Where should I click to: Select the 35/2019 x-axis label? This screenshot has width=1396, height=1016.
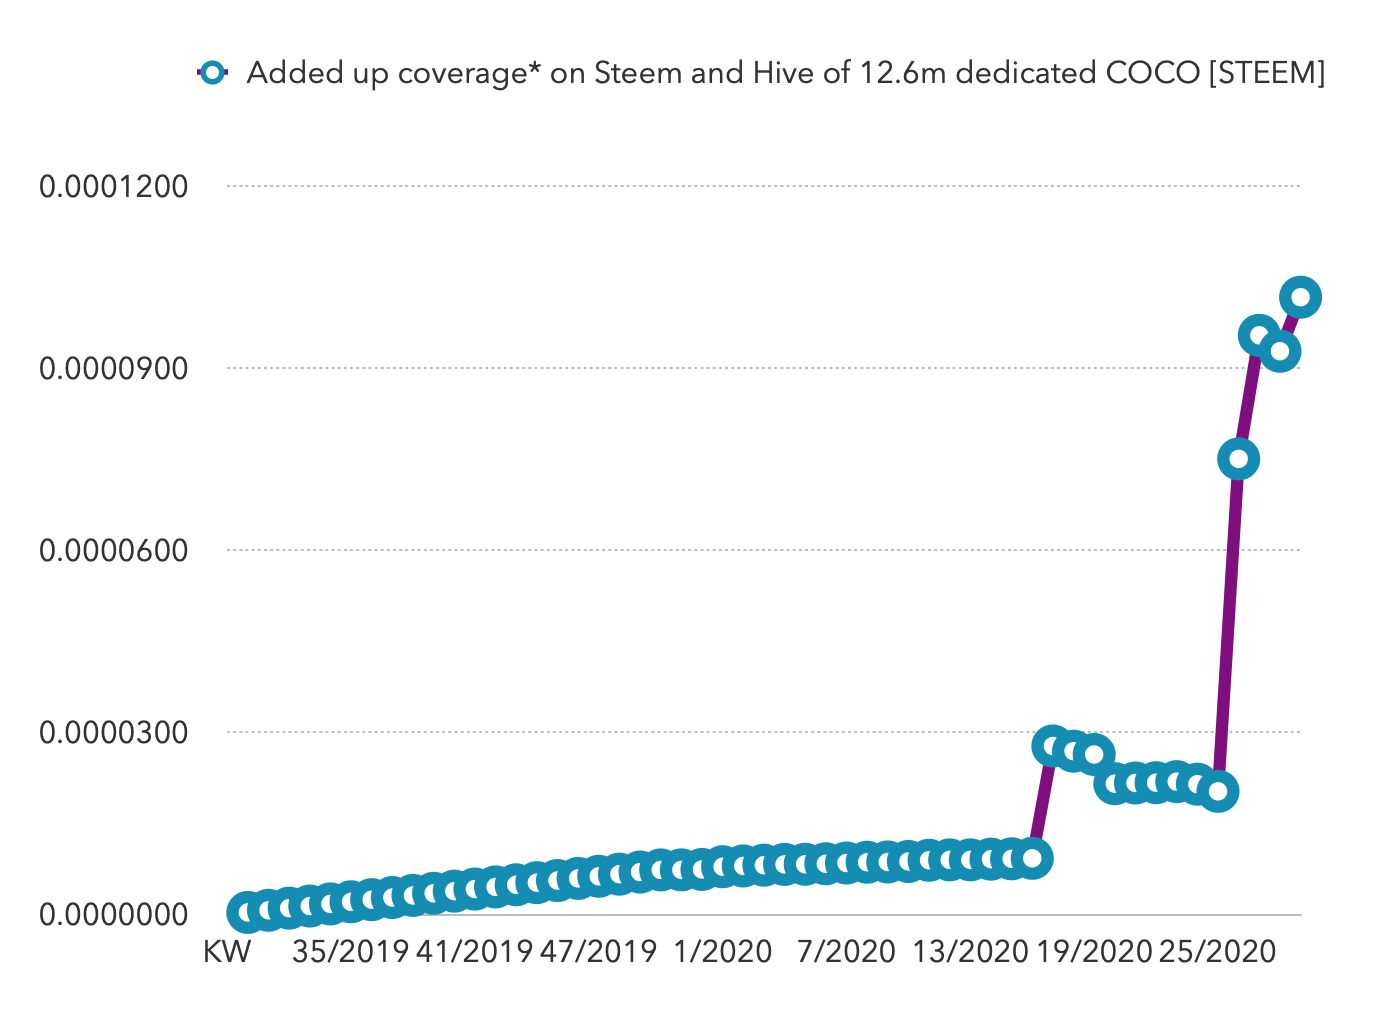pos(350,951)
